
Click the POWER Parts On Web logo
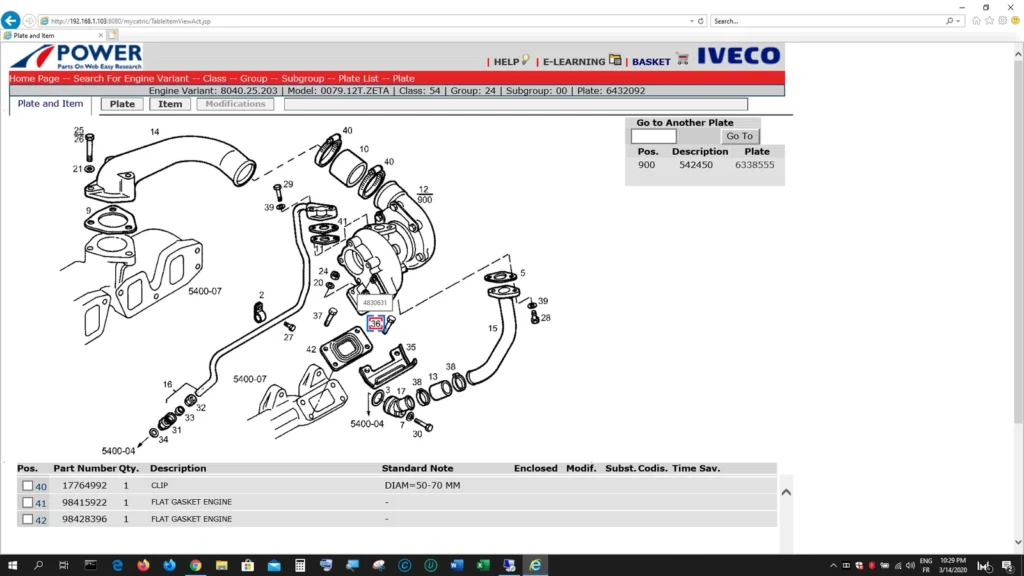click(x=77, y=57)
